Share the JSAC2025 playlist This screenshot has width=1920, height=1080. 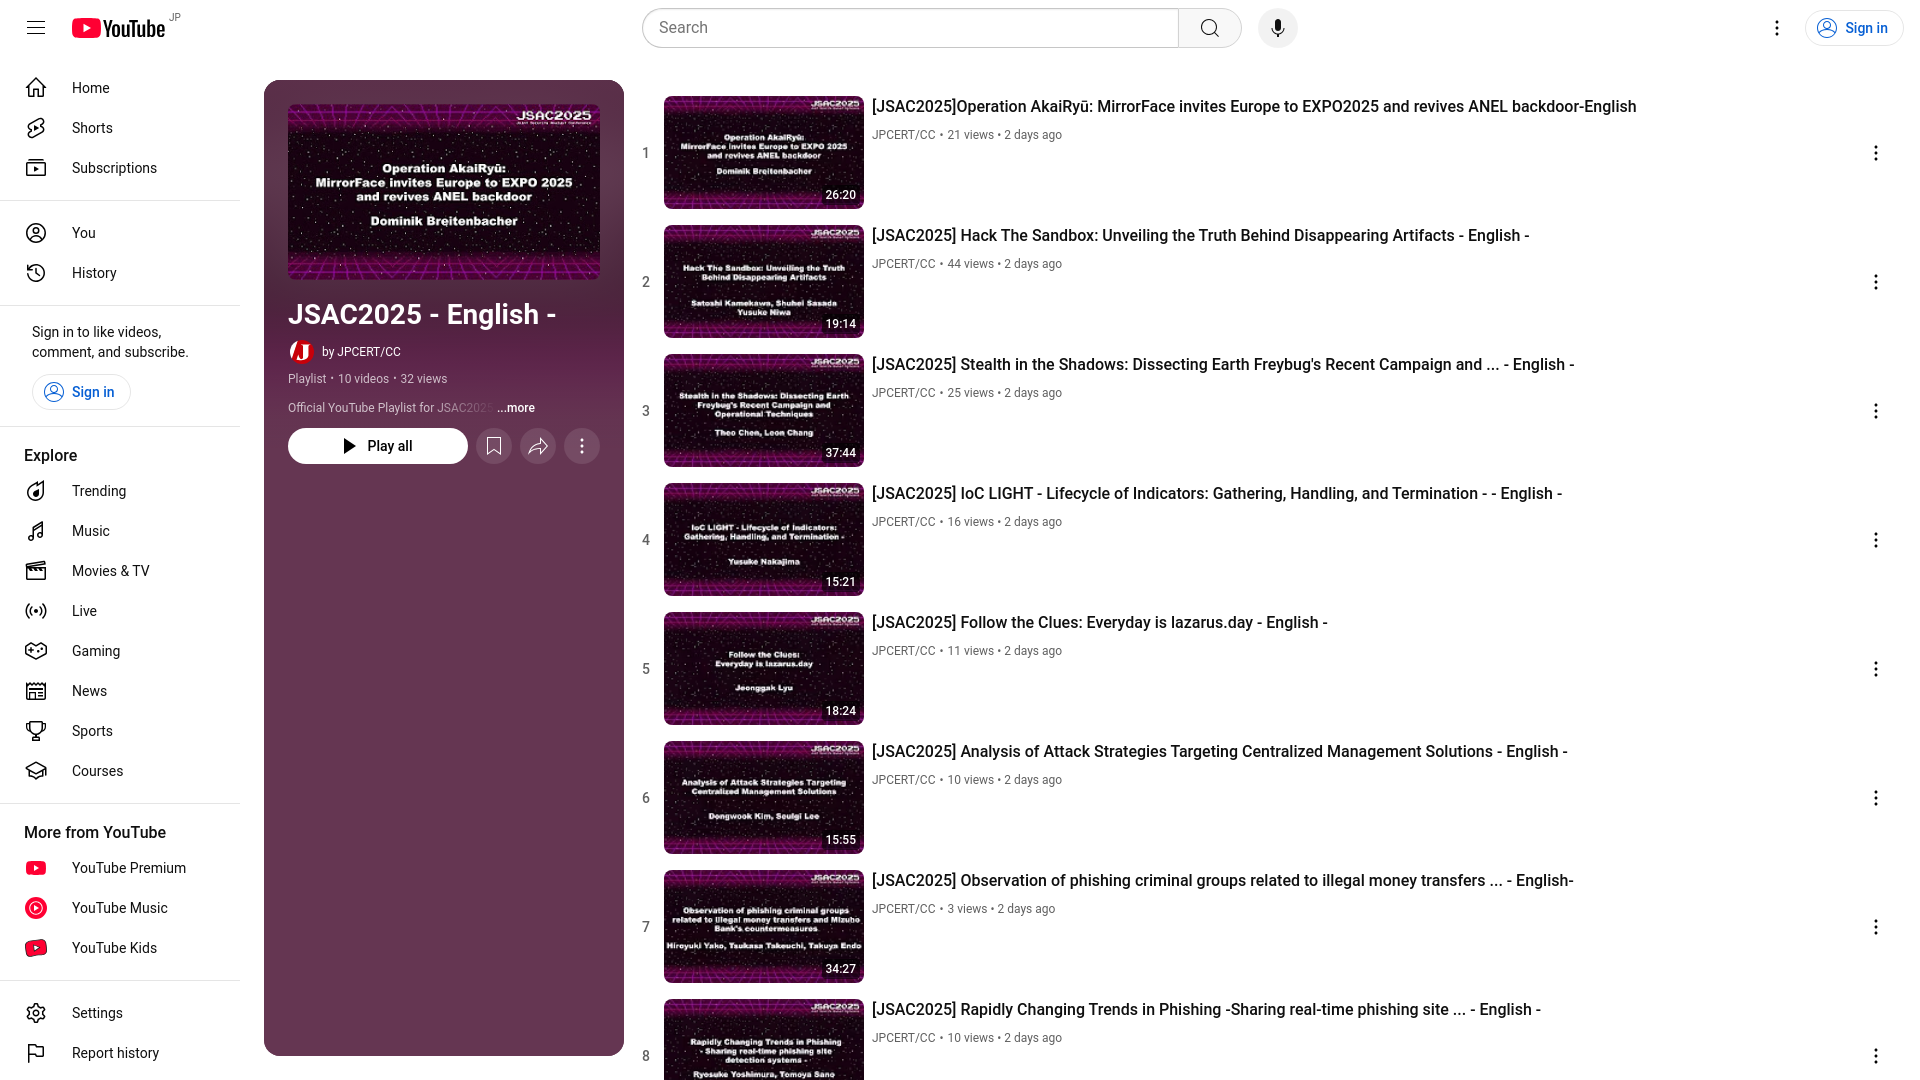coord(538,446)
